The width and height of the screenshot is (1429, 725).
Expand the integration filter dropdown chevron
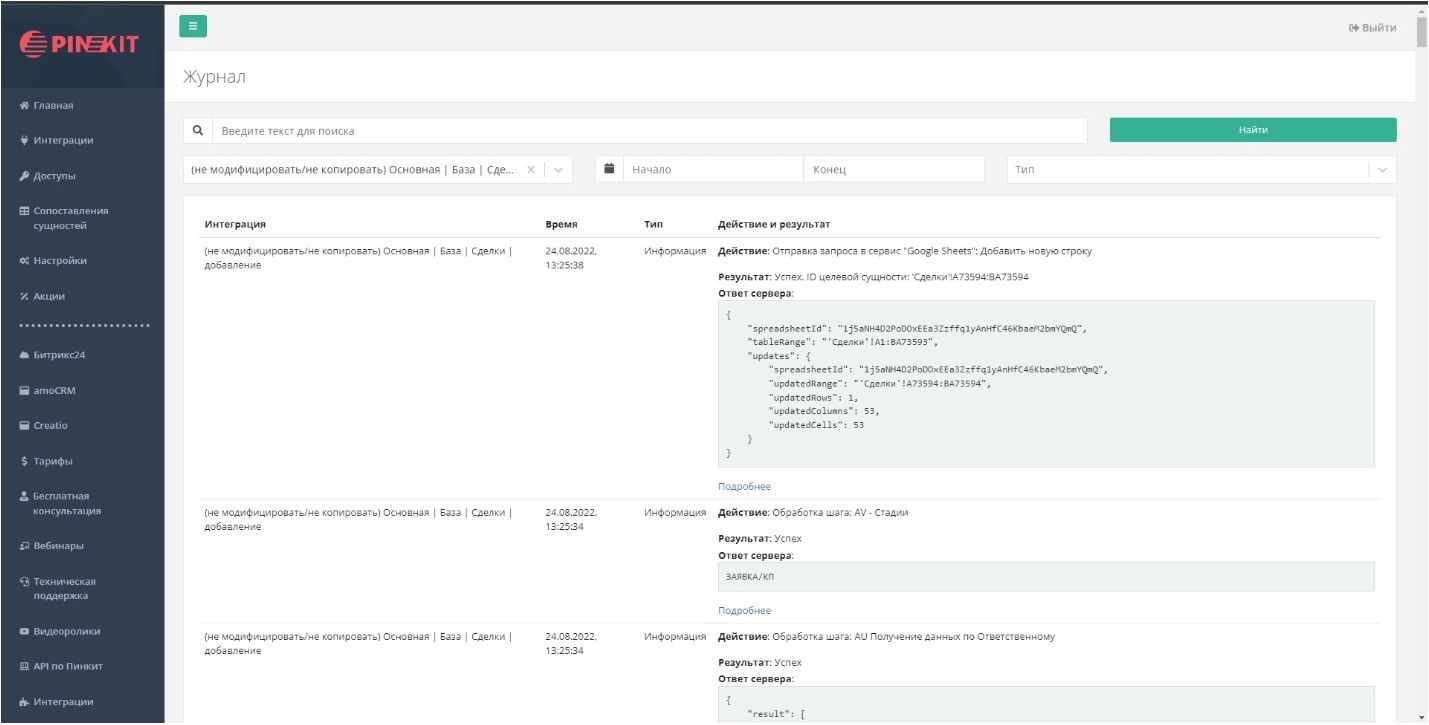(x=558, y=170)
